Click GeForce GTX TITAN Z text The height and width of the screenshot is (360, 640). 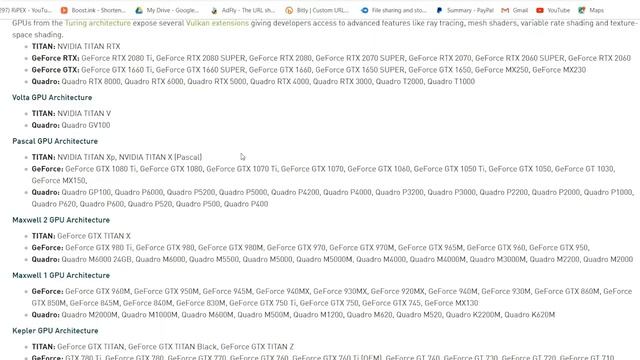coord(257,347)
